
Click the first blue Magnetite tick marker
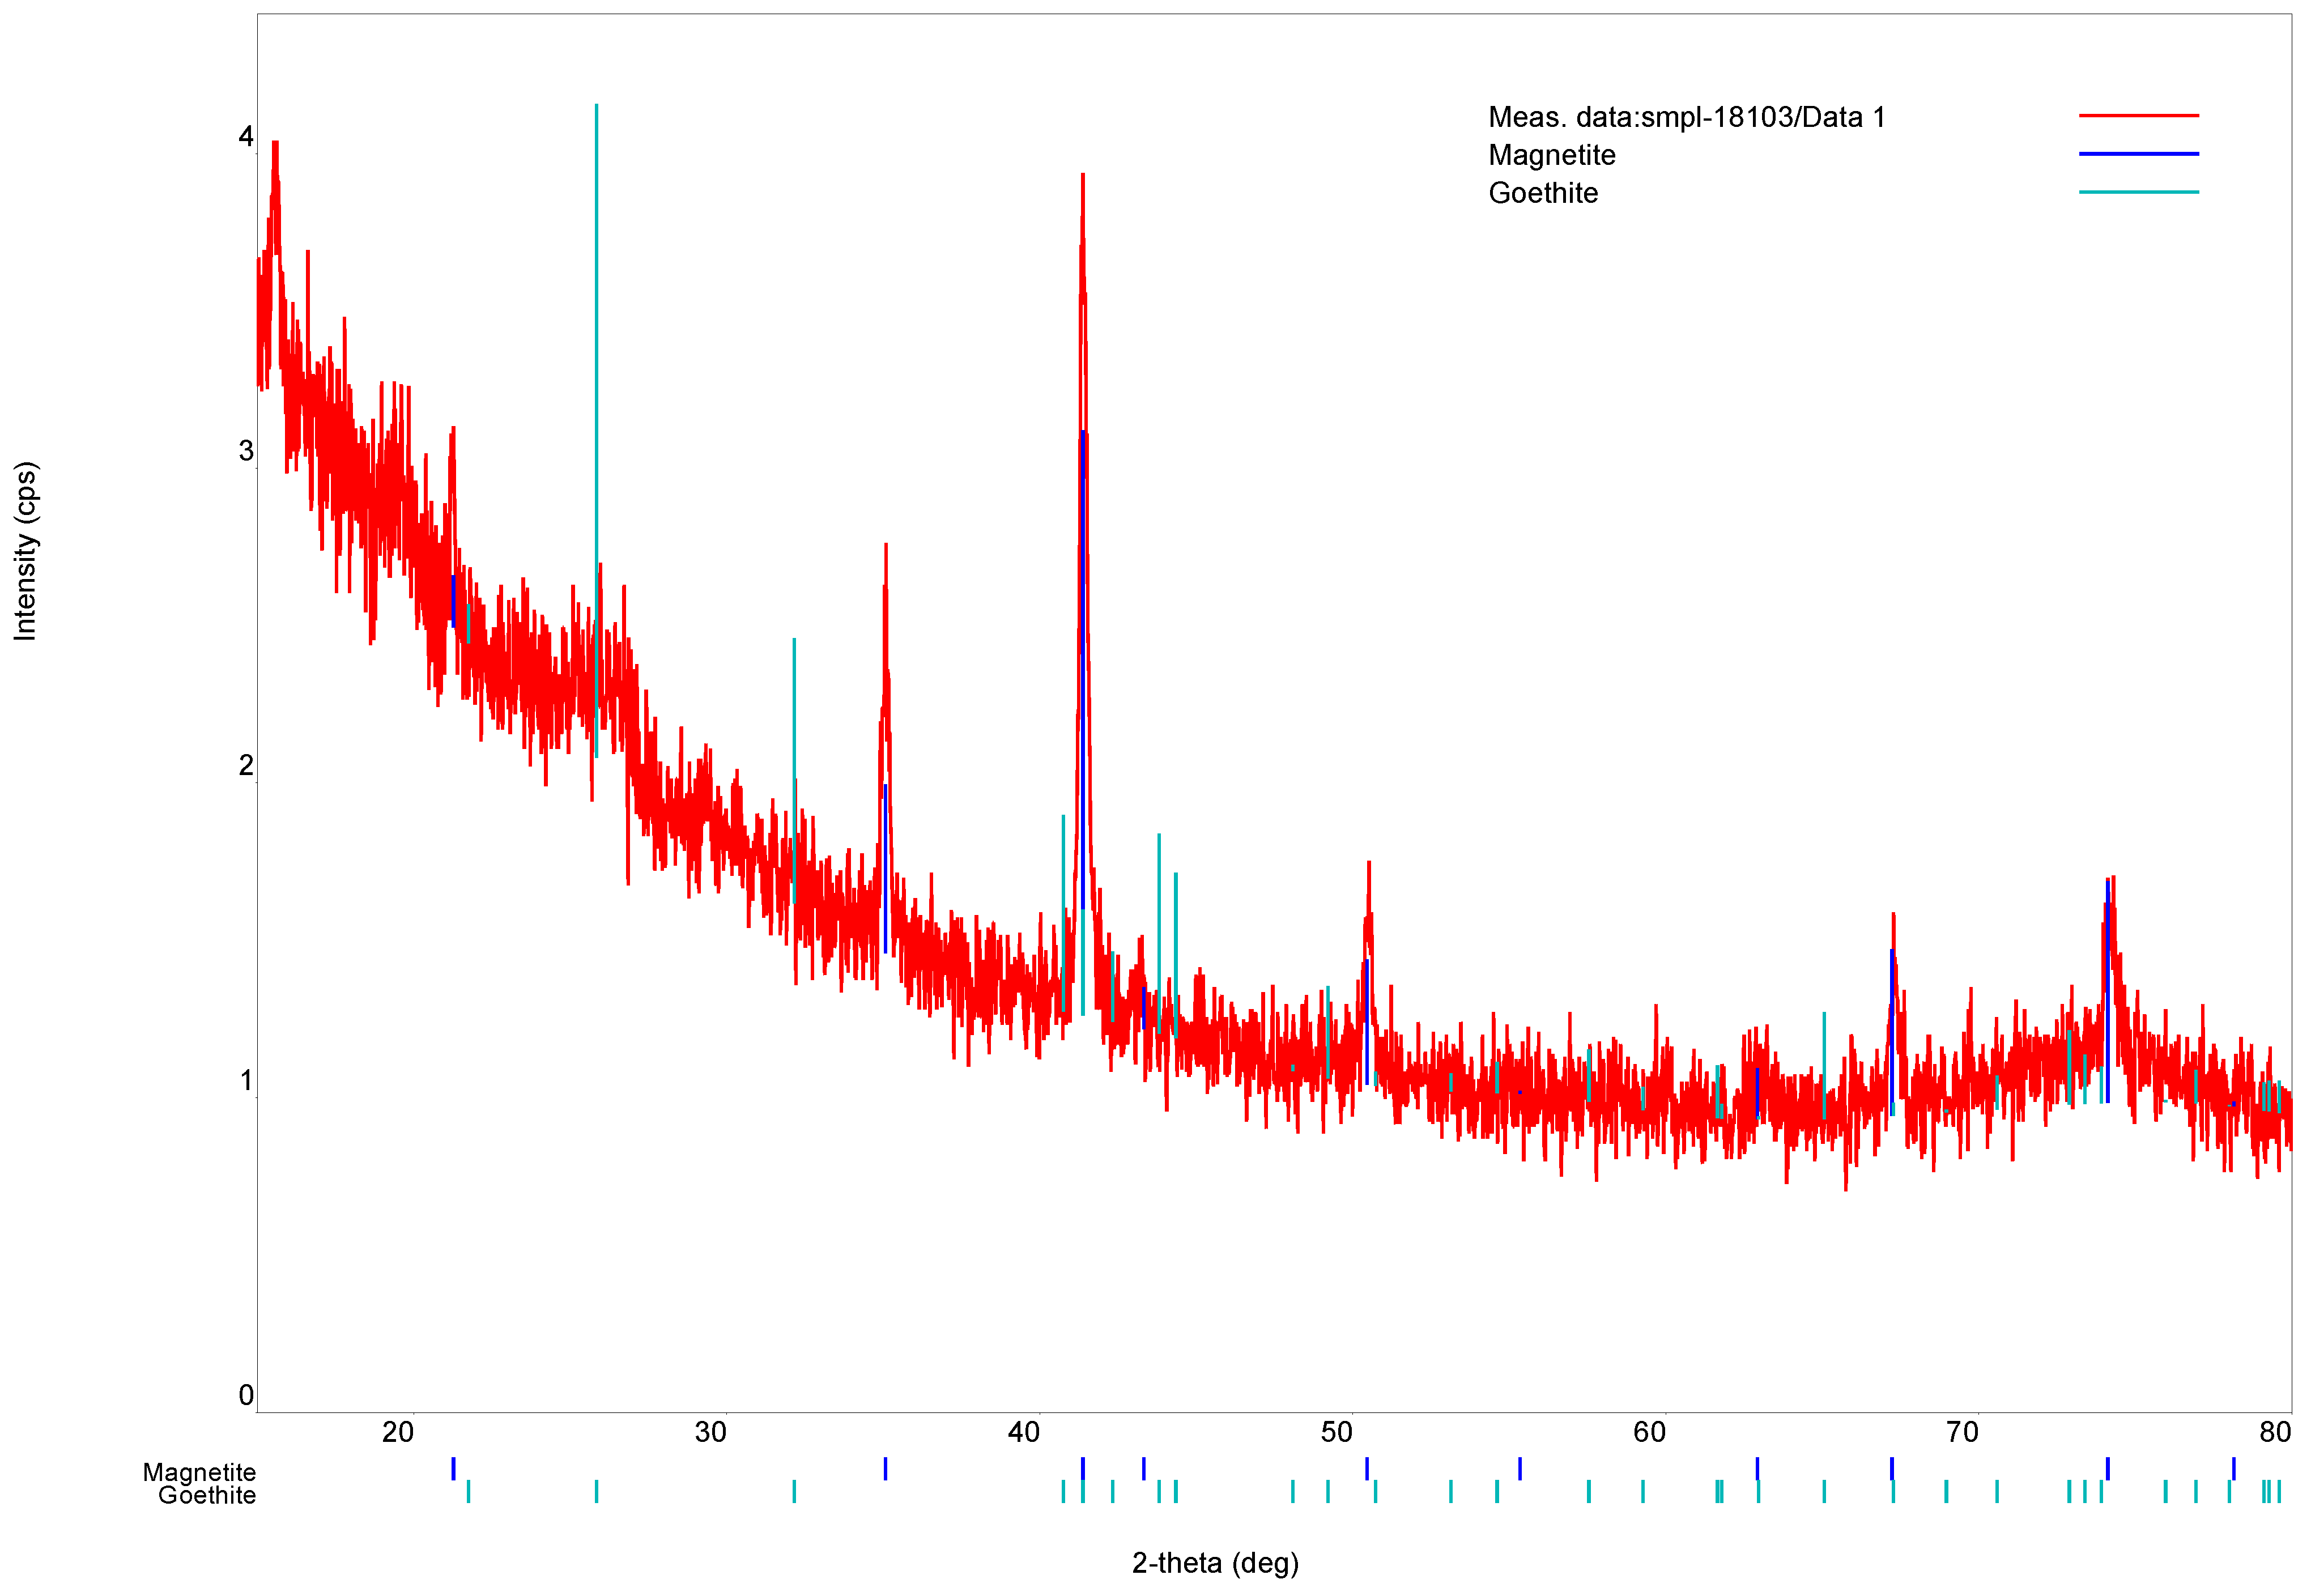tap(453, 1468)
